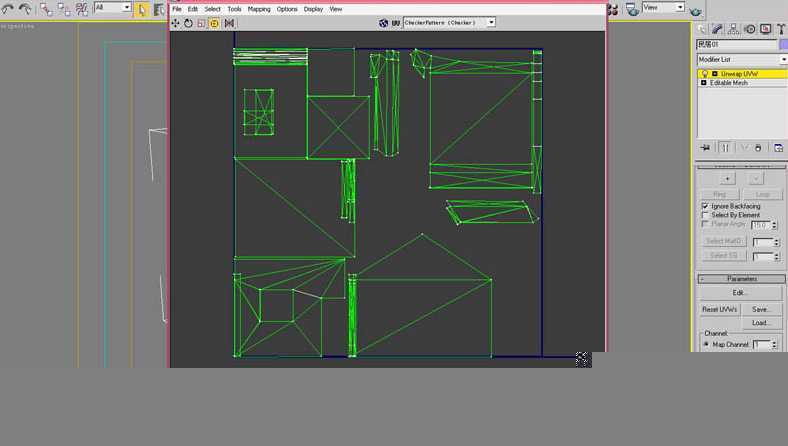
Task: Switch to the Motion command panel tab
Action: click(749, 29)
